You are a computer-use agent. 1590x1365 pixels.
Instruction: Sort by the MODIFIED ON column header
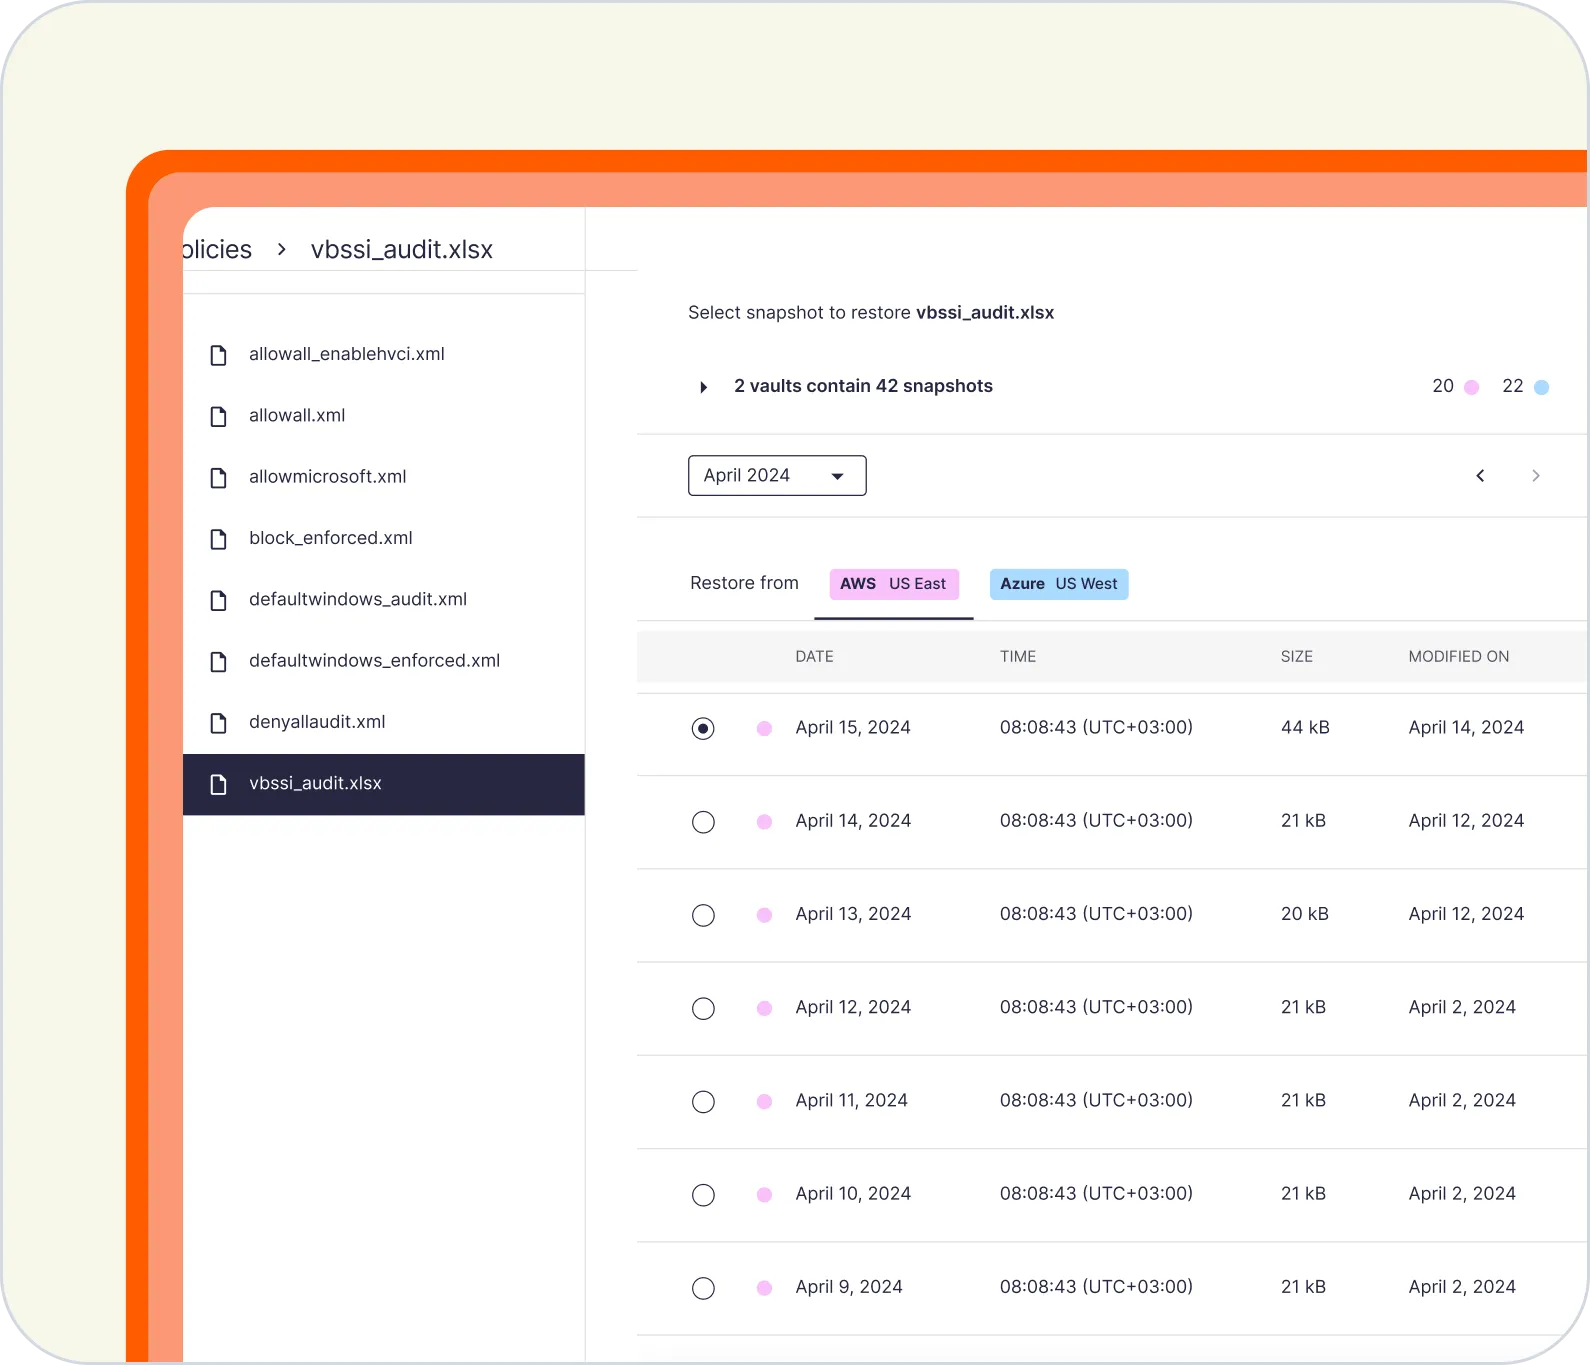(x=1459, y=657)
